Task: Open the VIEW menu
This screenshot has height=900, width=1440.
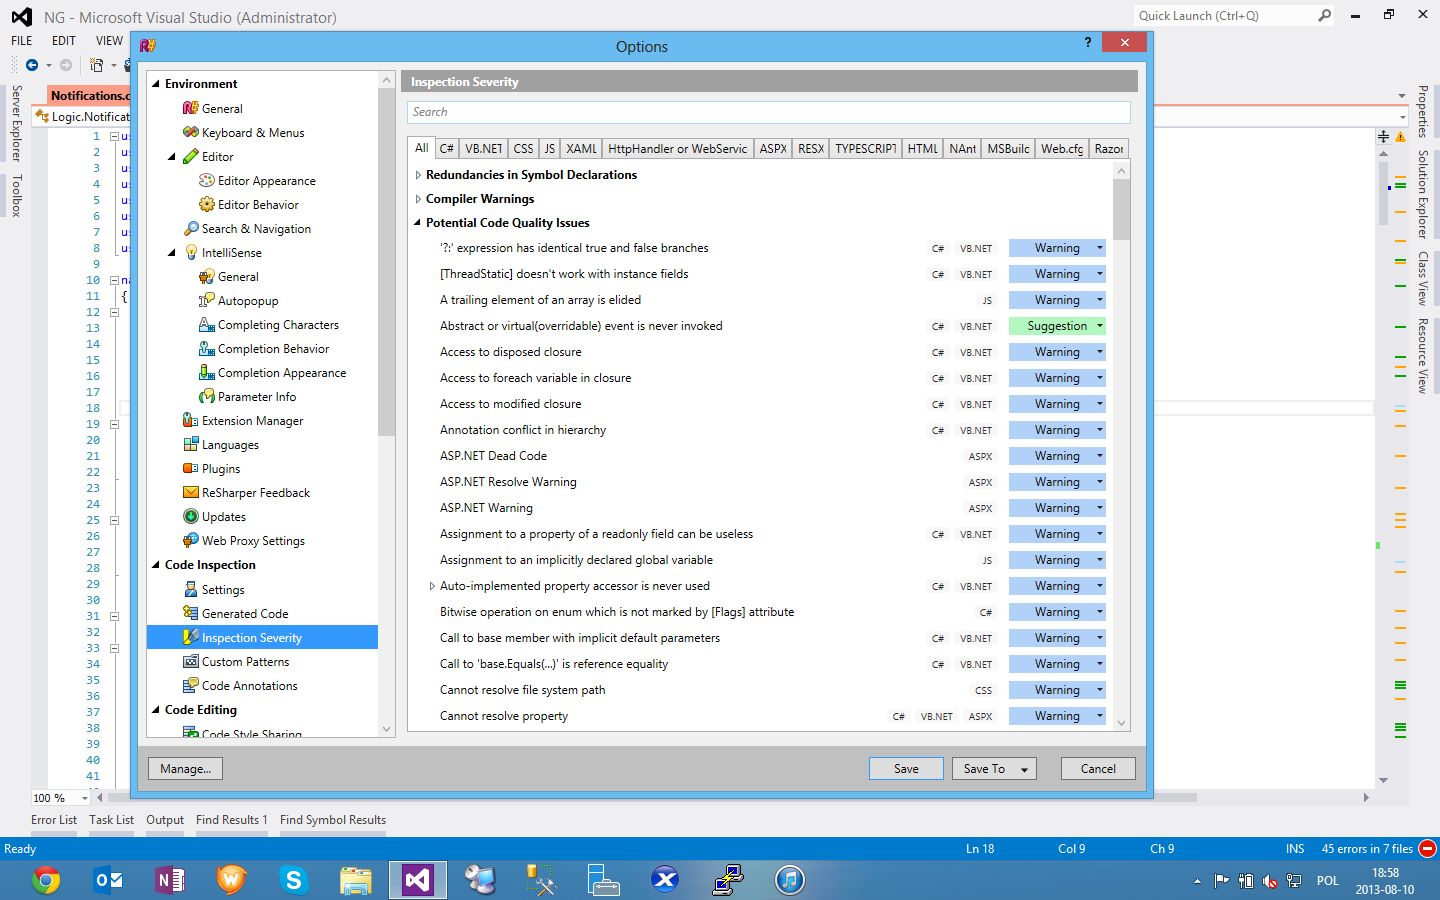Action: point(109,41)
